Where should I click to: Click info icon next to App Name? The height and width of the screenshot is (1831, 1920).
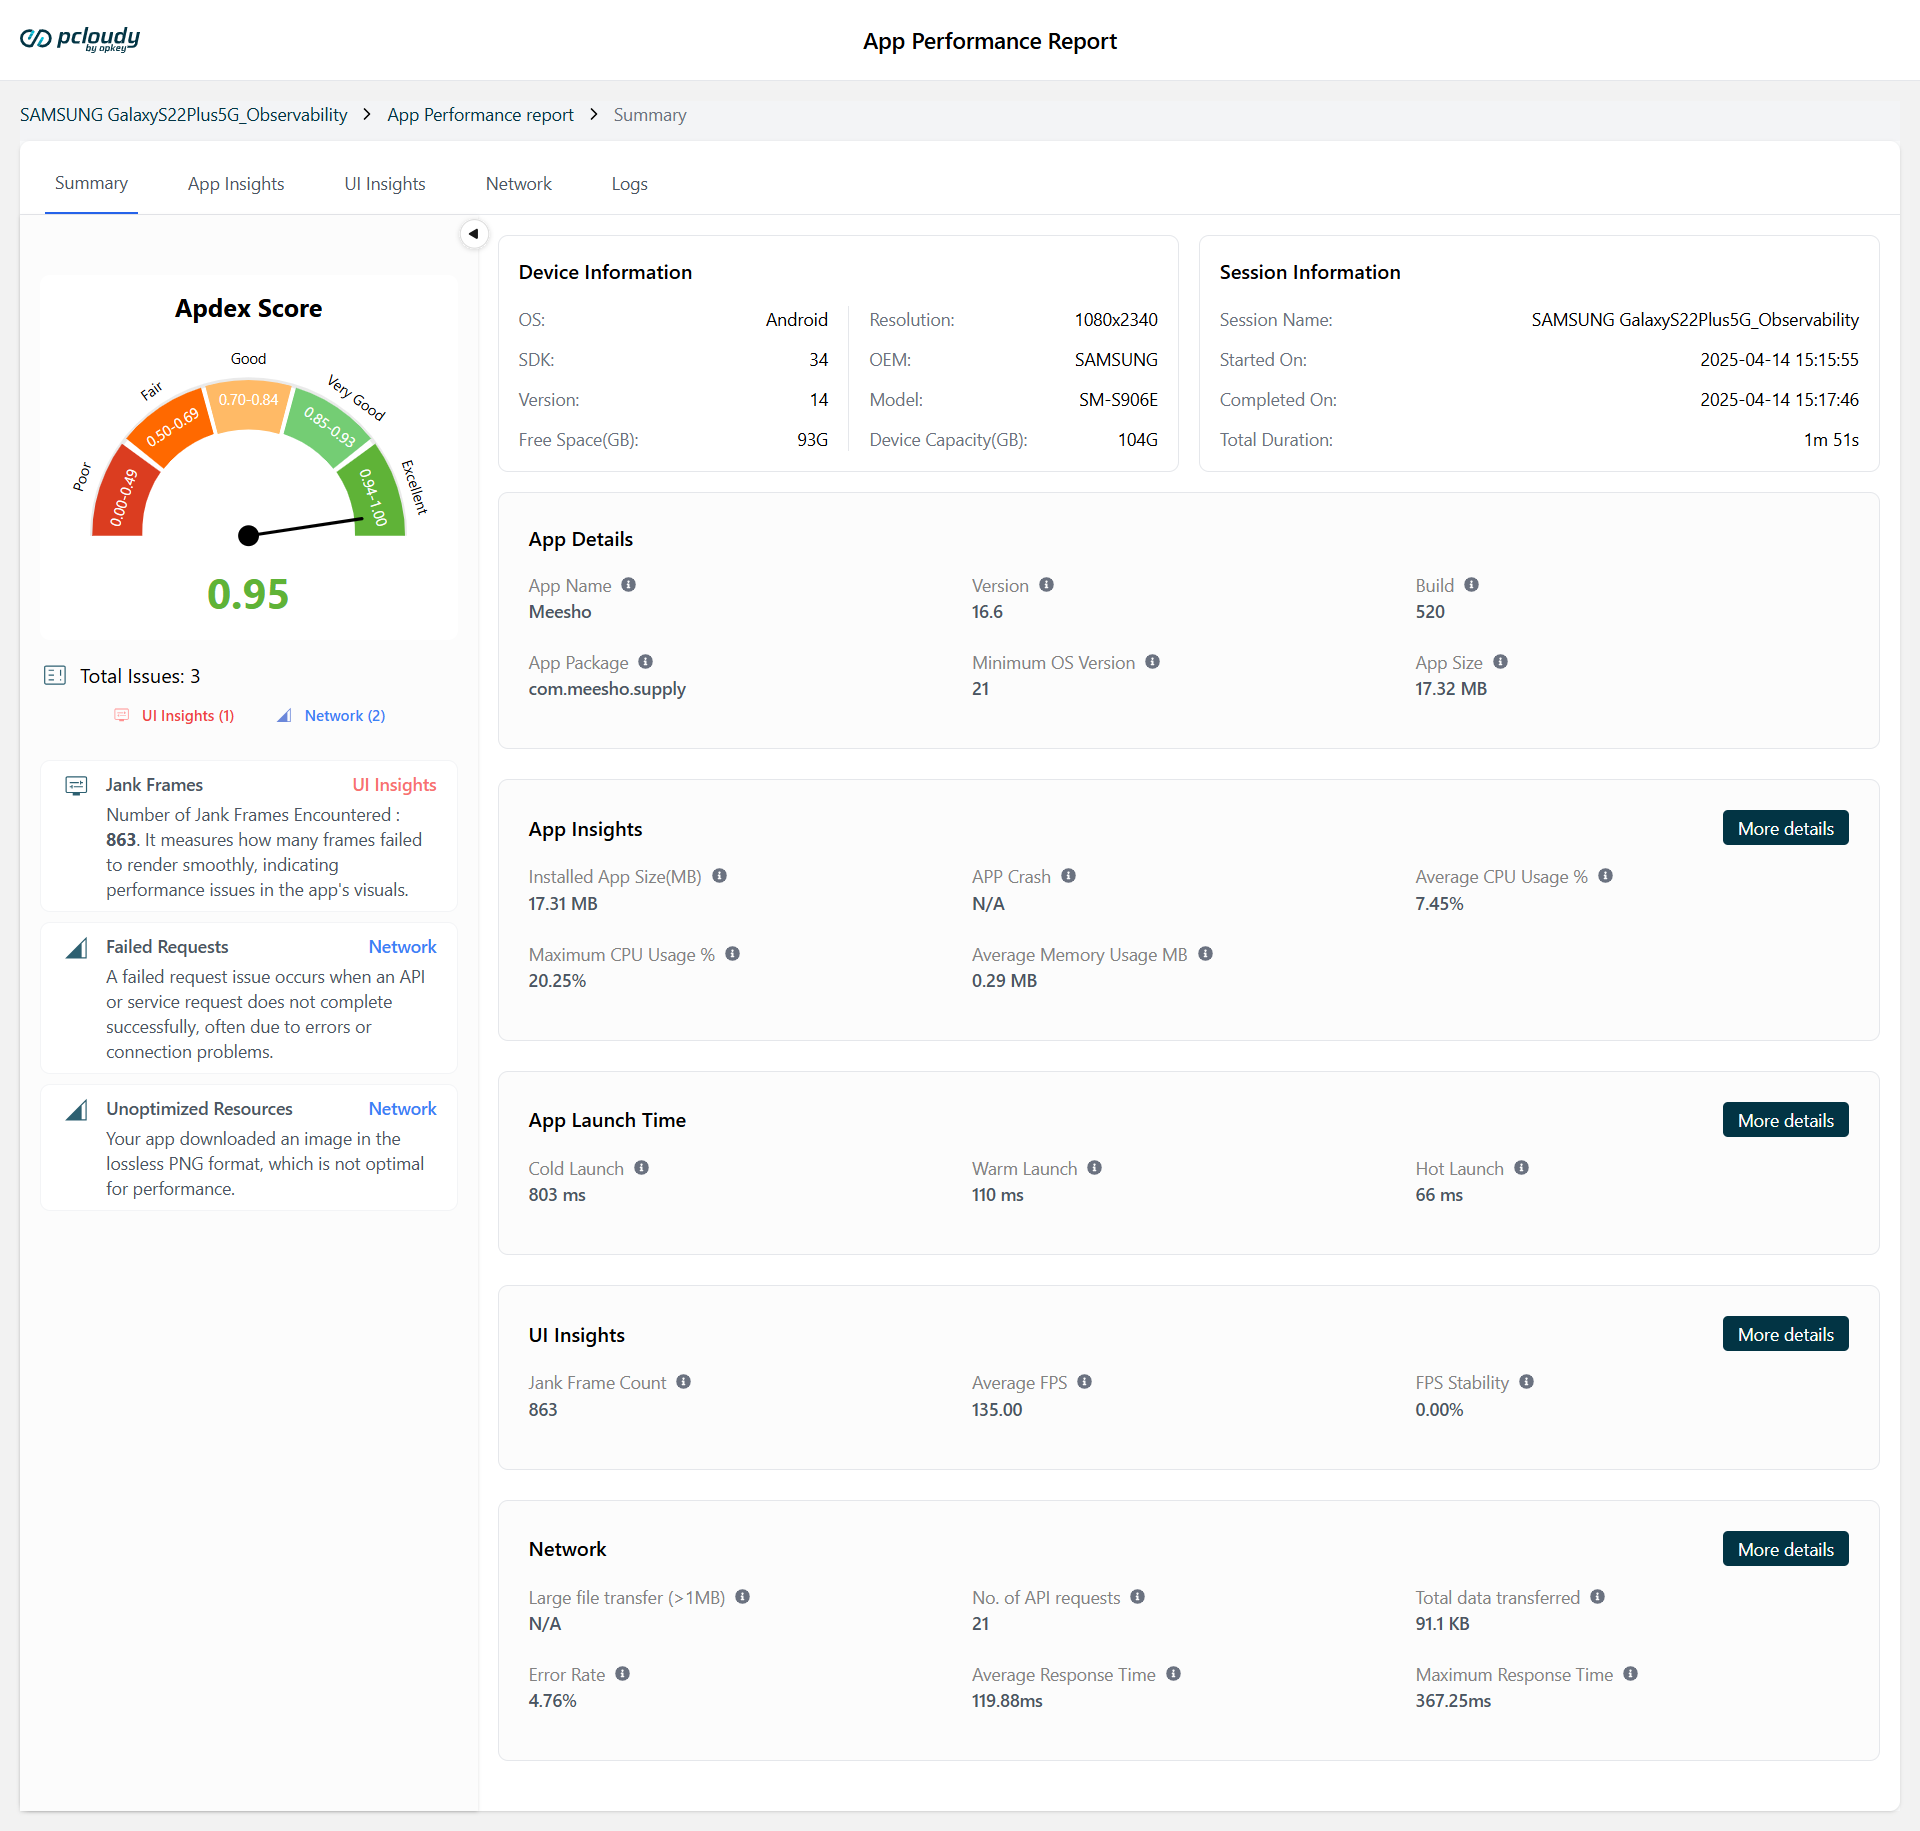tap(628, 585)
